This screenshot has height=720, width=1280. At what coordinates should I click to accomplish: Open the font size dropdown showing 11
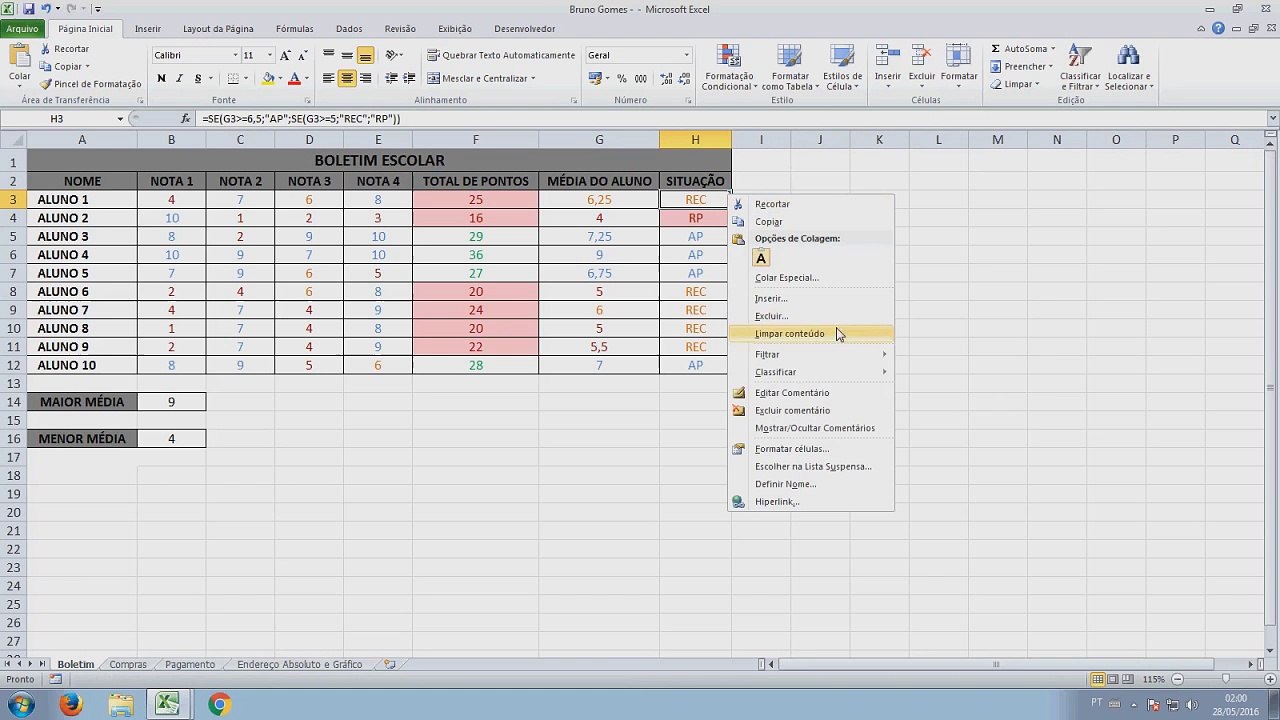coord(270,55)
